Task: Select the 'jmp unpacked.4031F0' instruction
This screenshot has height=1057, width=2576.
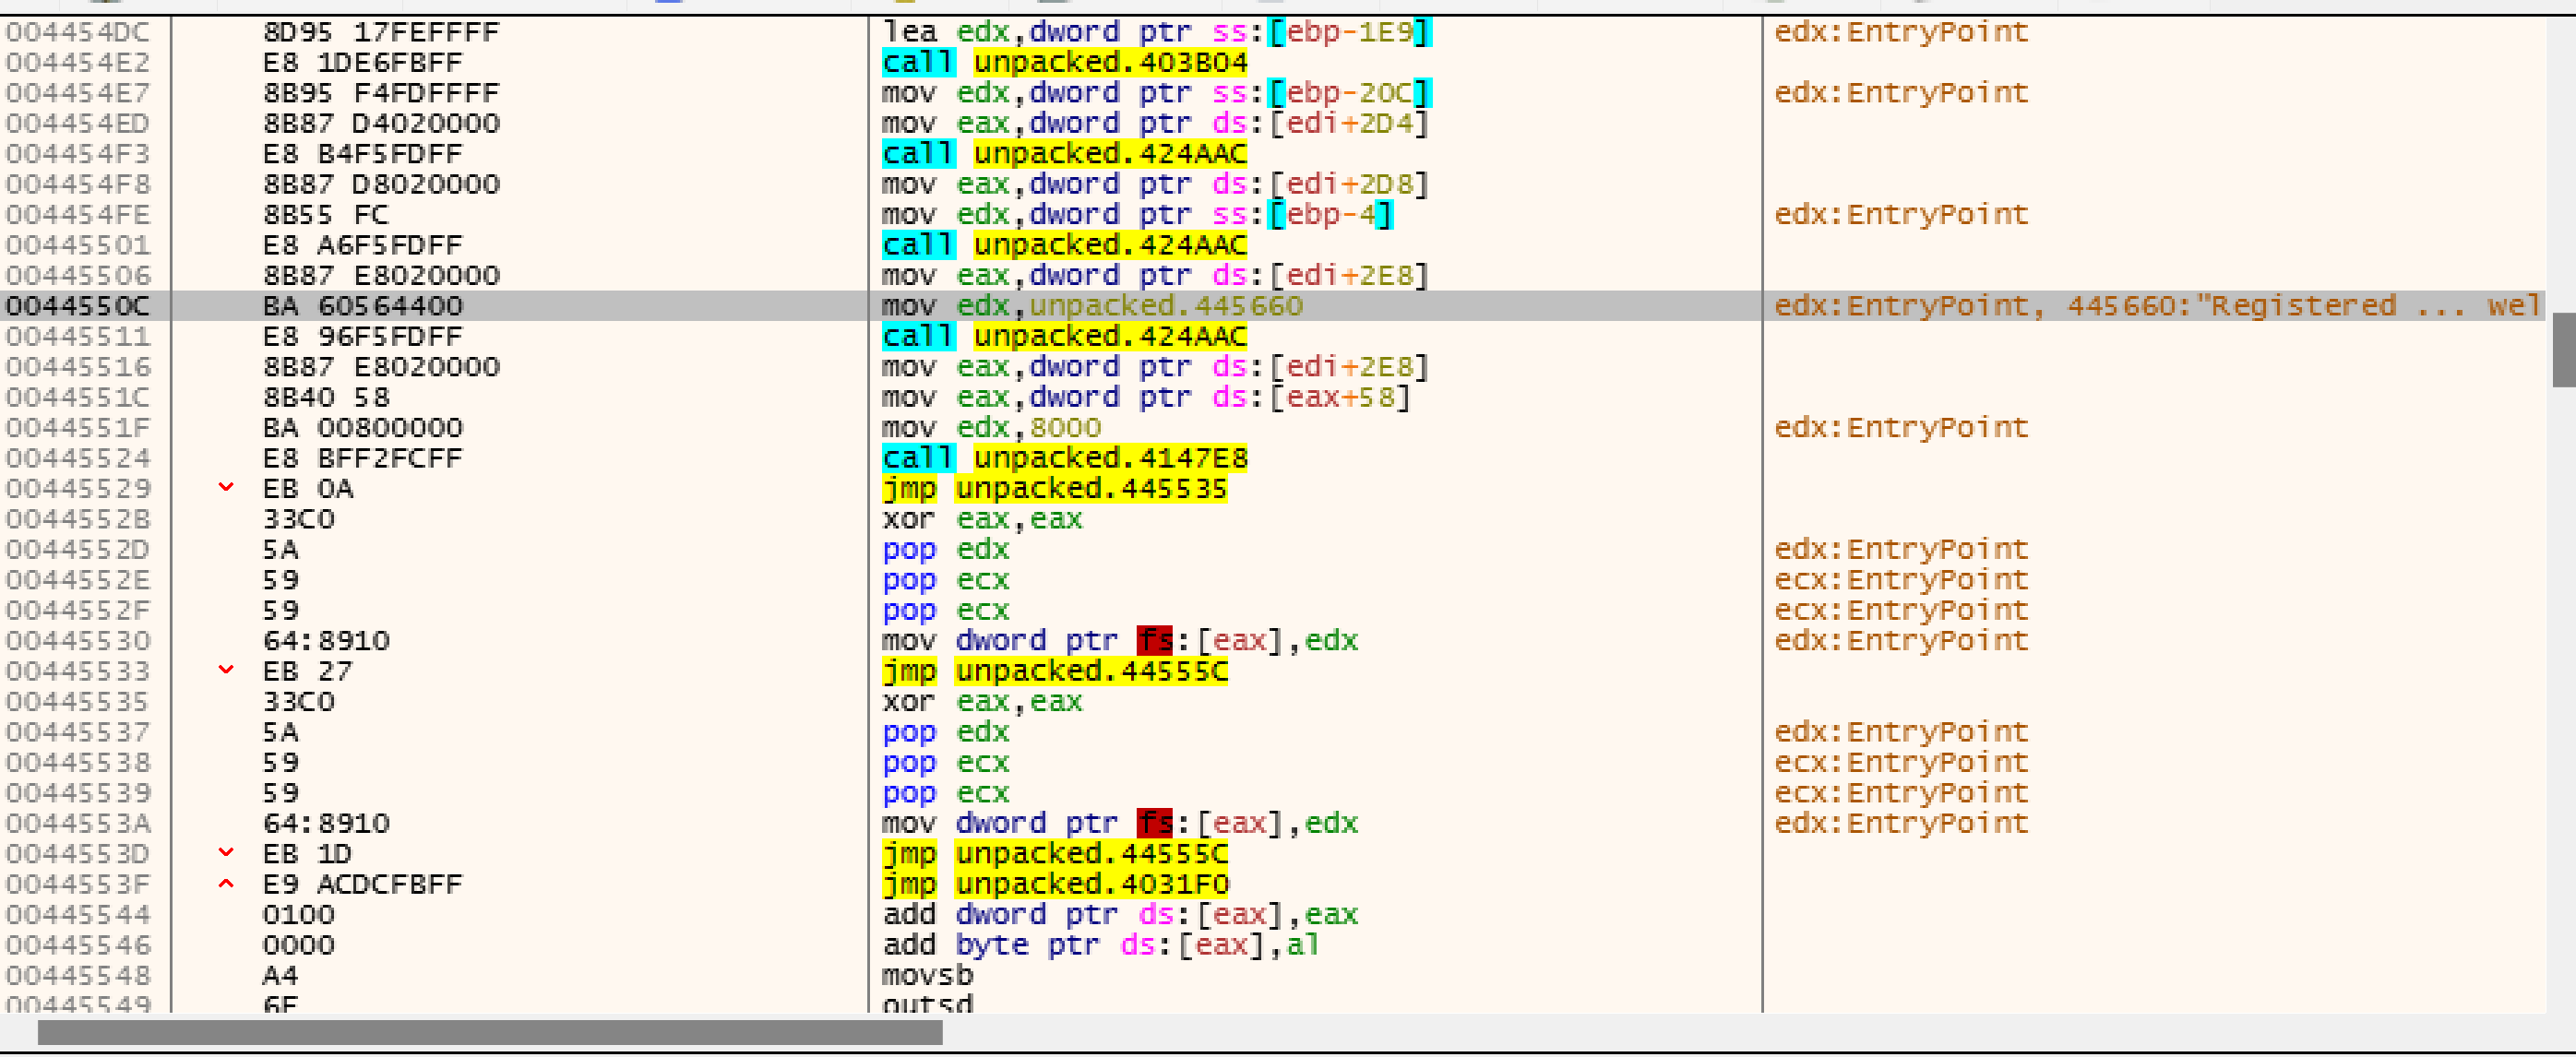Action: click(1055, 884)
